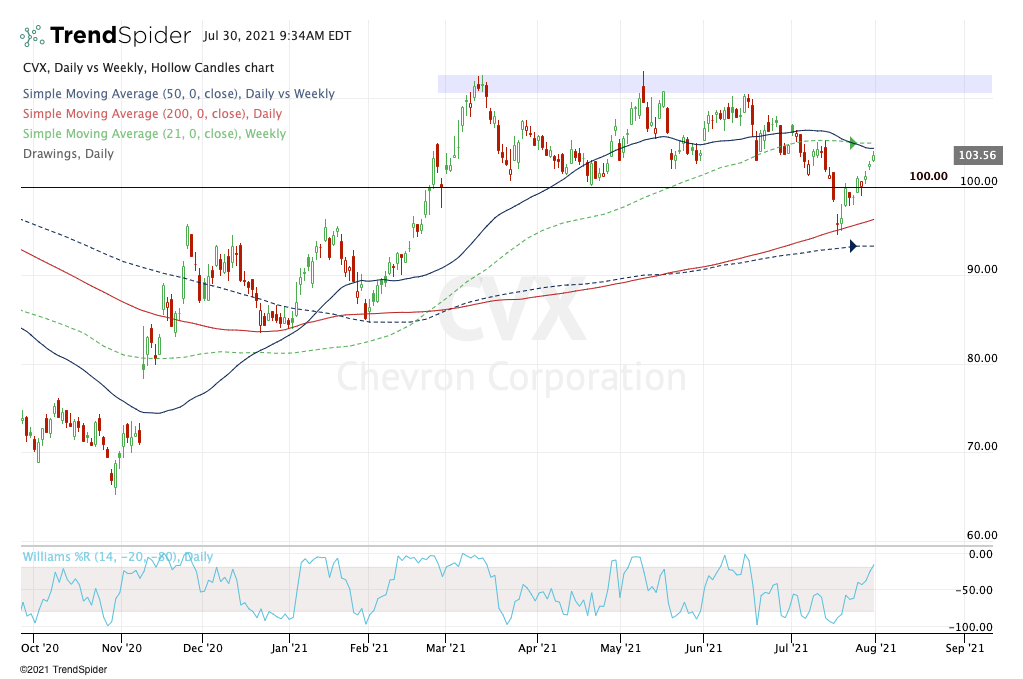Click the 90.00 price axis label
Image resolution: width=1023 pixels, height=679 pixels.
tap(981, 269)
